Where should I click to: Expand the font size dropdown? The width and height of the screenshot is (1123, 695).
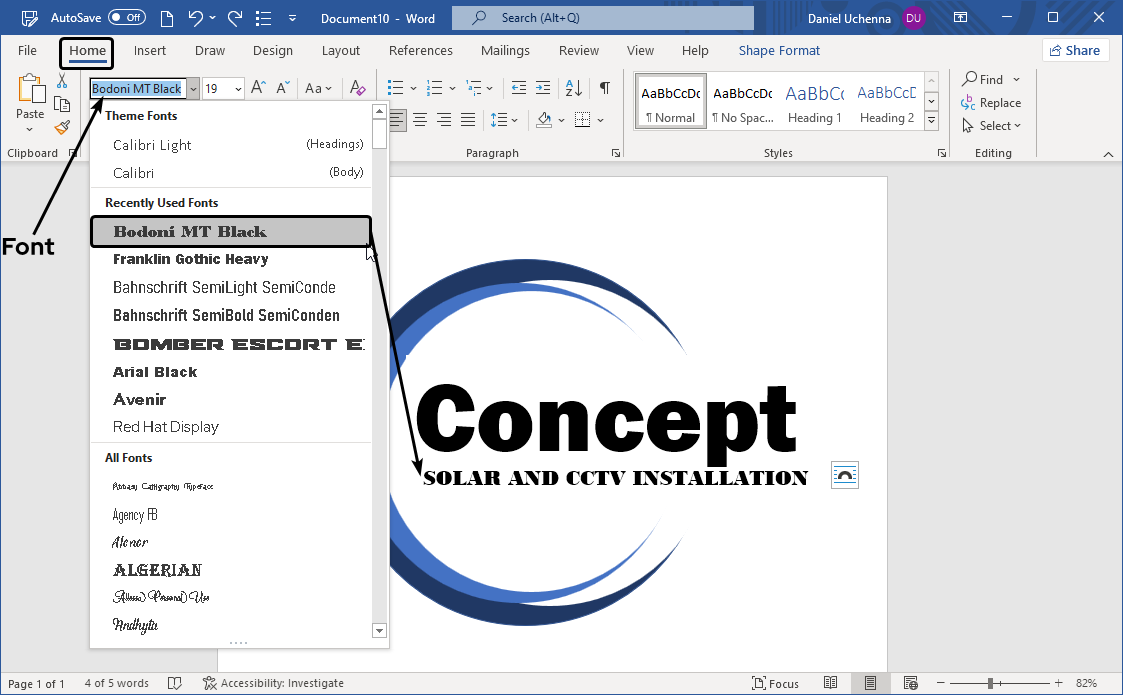pos(238,89)
